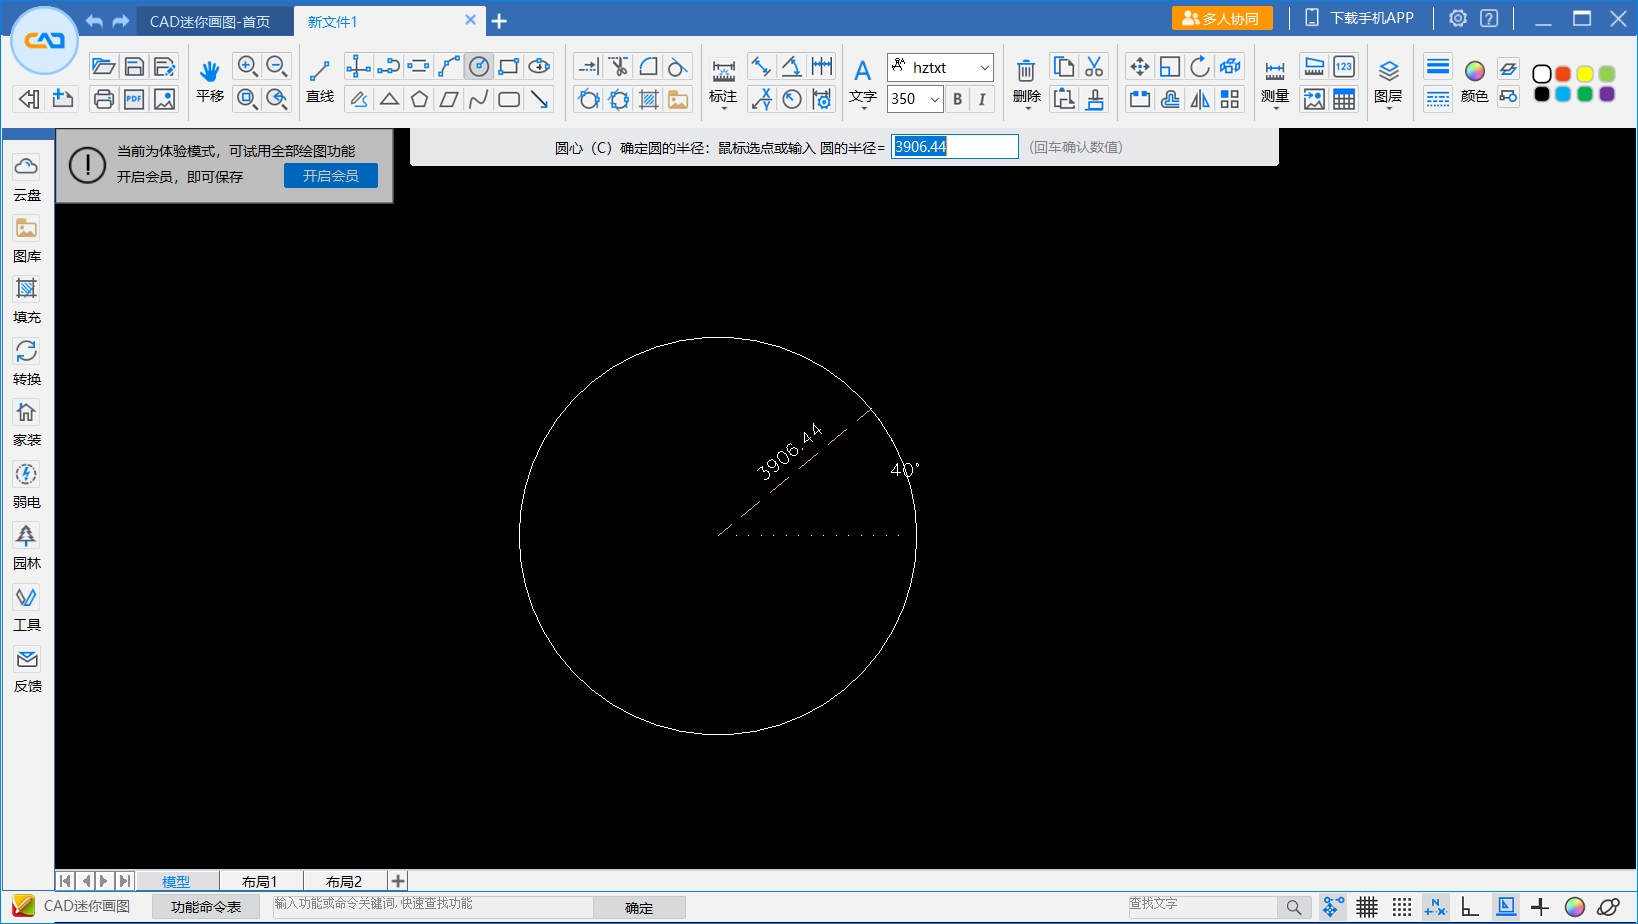Screen dimensions: 1638x924
Task: Select the pentagon polygon tool
Action: [419, 99]
